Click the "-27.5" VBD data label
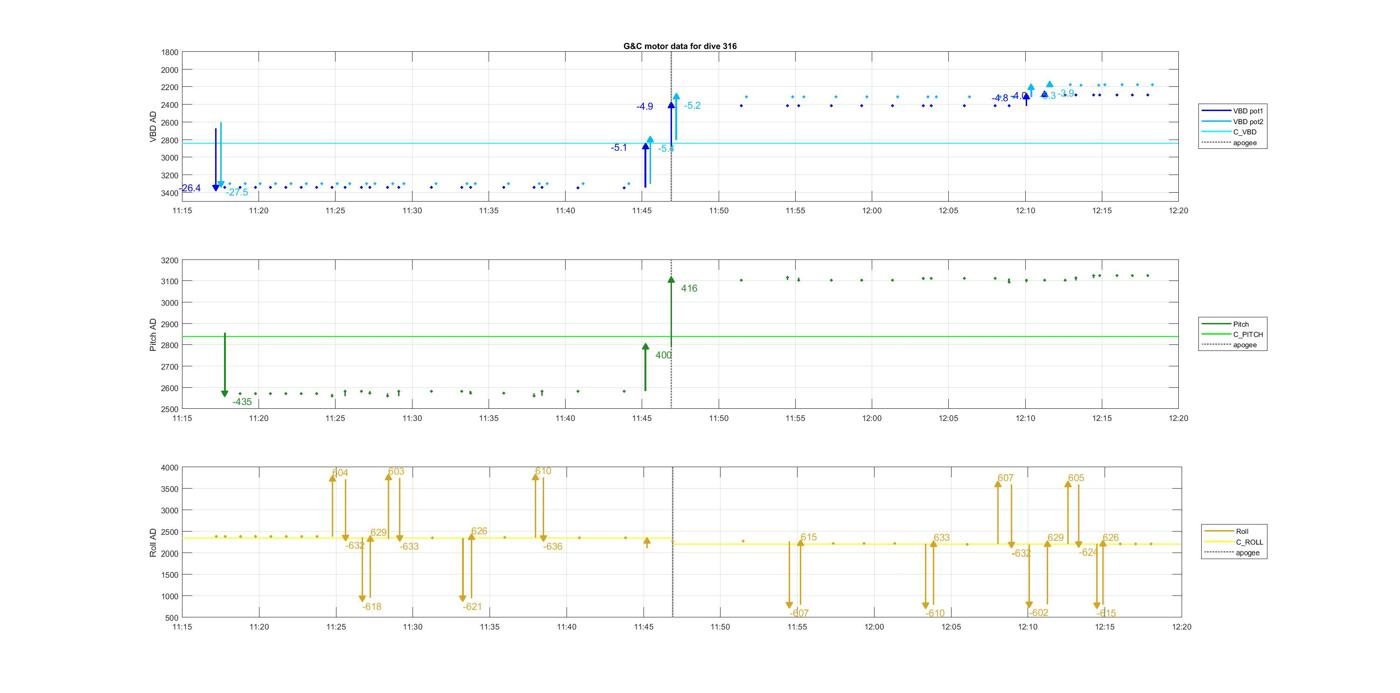 pos(237,192)
